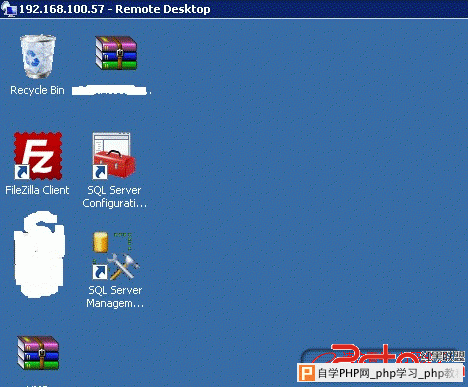
Task: Click the shortcut arrow on SQL Configuration icon
Action: 100,172
